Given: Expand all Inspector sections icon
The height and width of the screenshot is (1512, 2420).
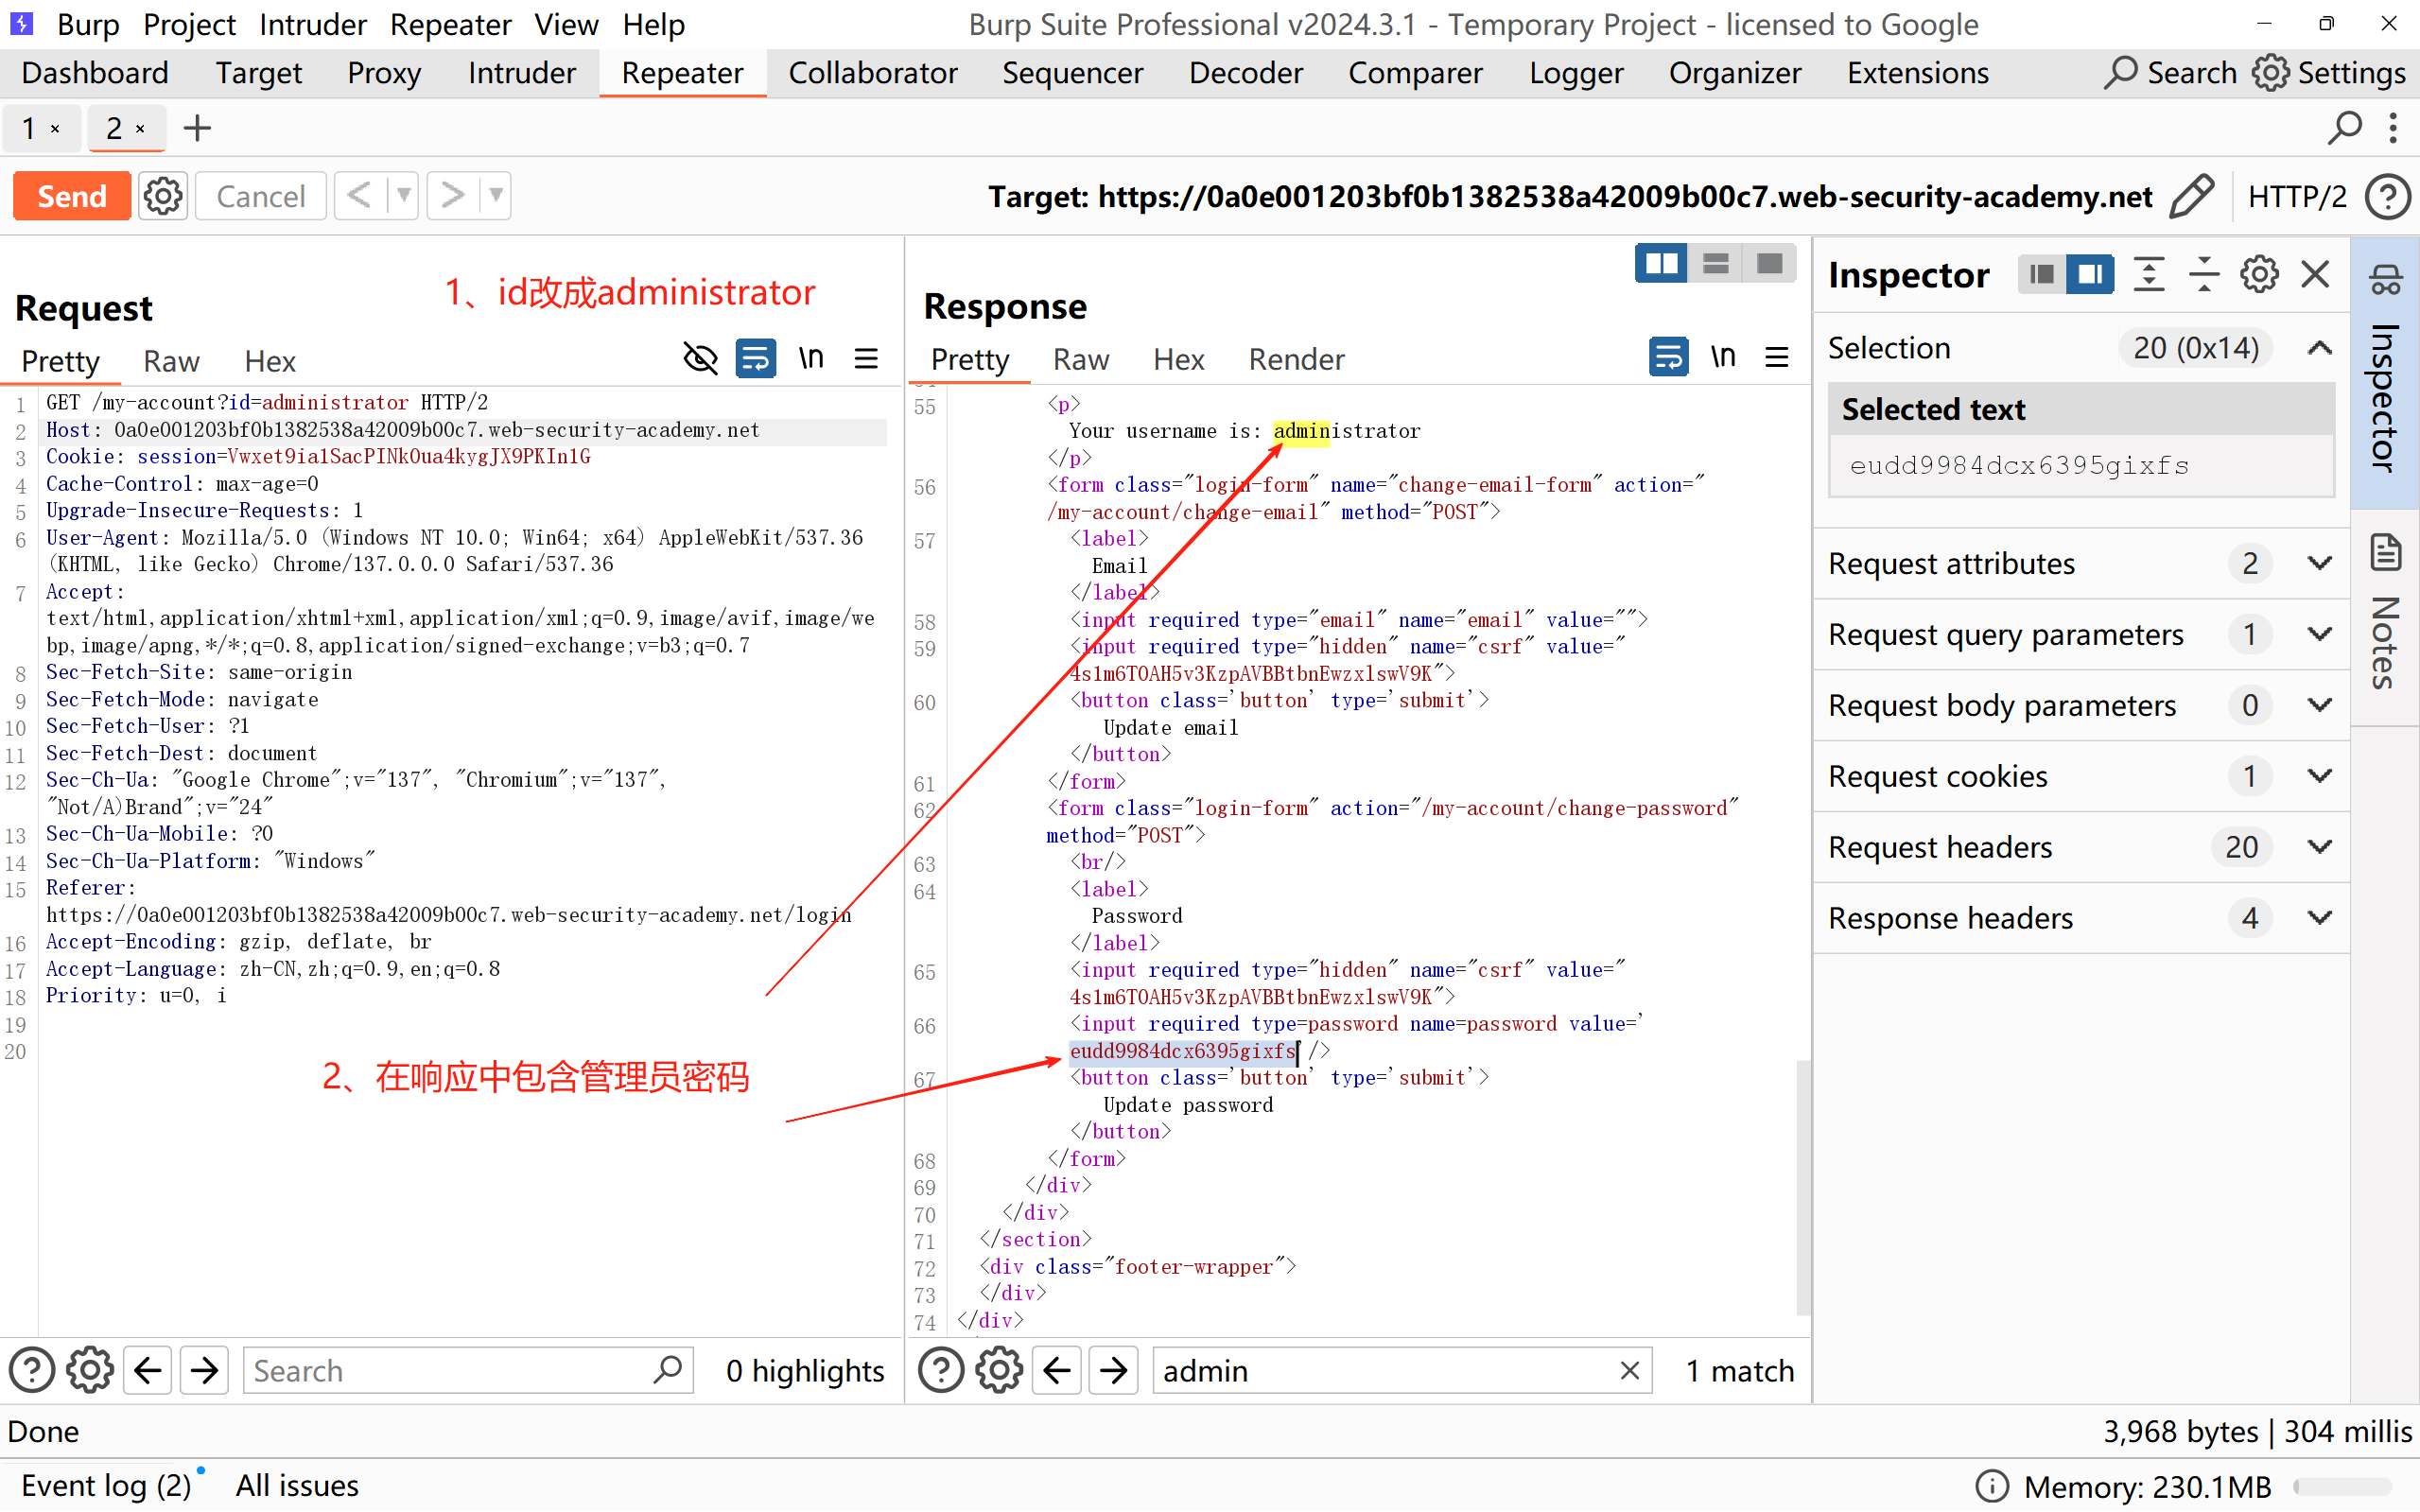Looking at the screenshot, I should (2148, 274).
